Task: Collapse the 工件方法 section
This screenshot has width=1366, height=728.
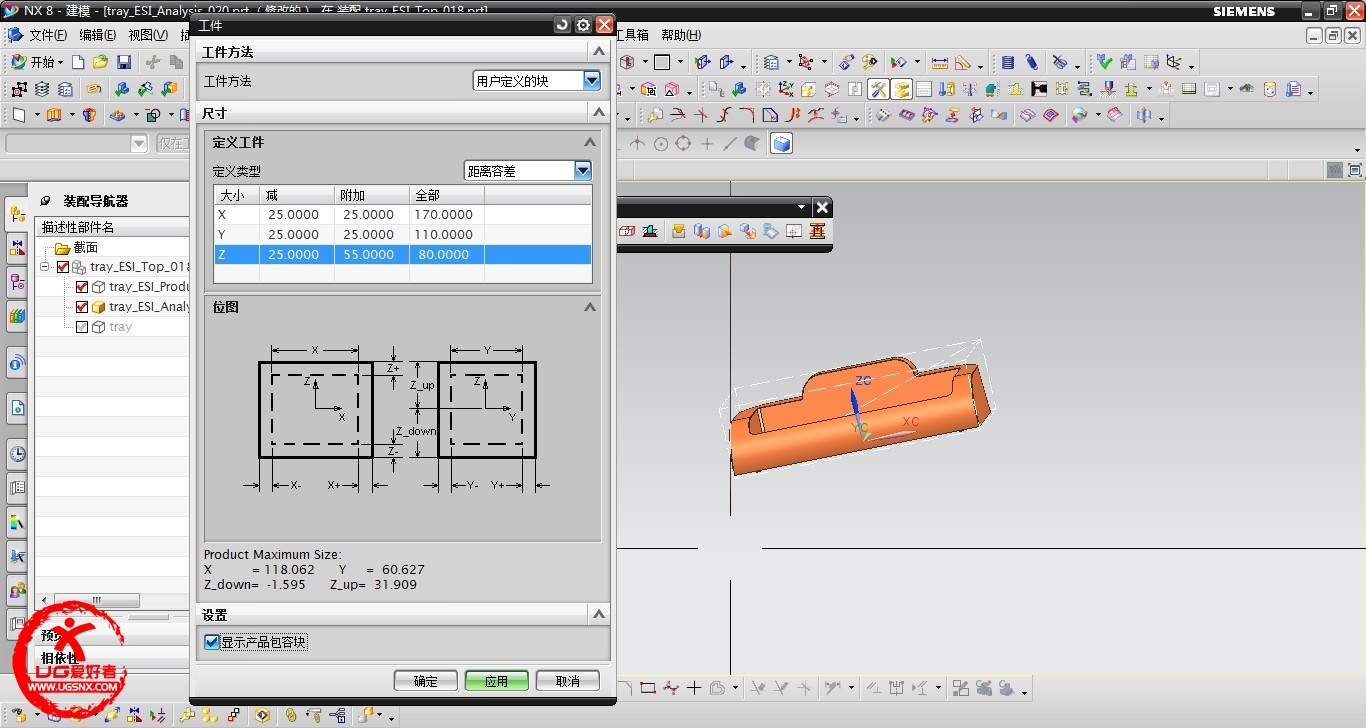Action: (598, 52)
